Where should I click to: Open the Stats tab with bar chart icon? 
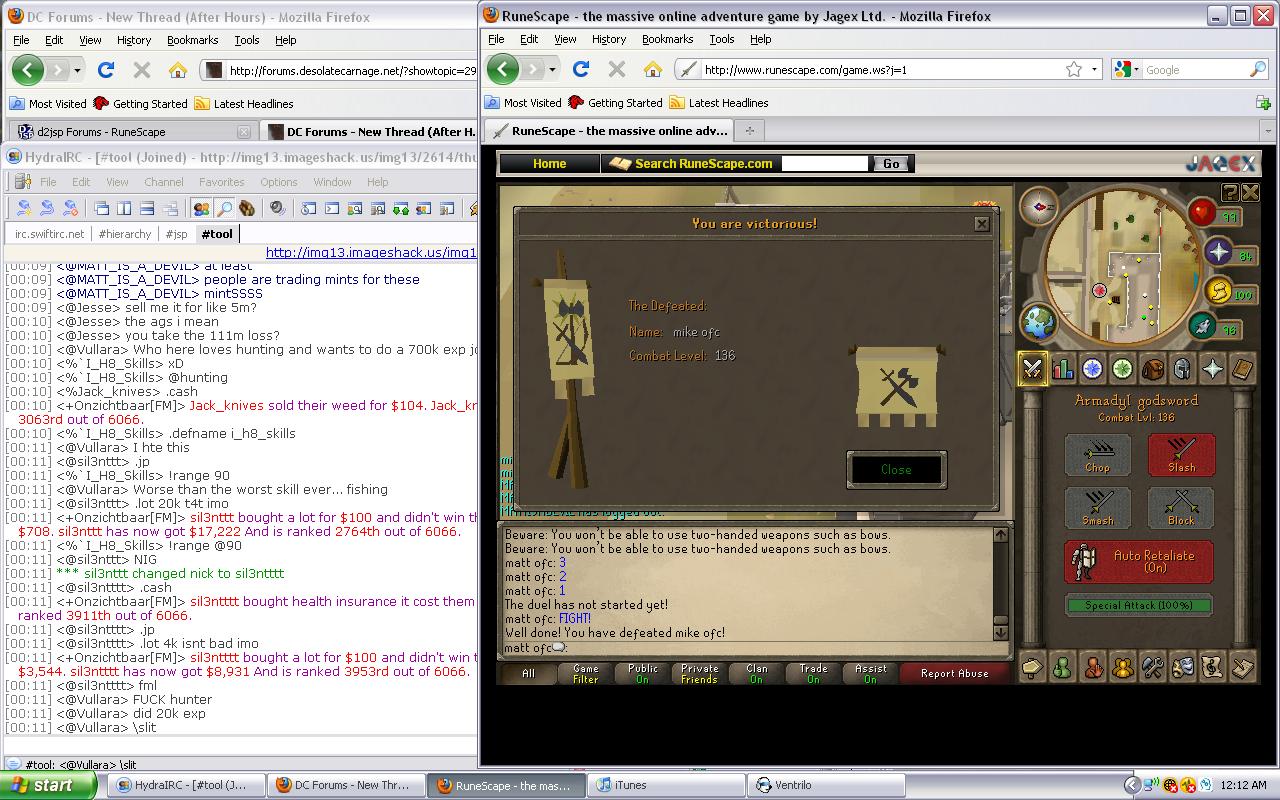1062,369
